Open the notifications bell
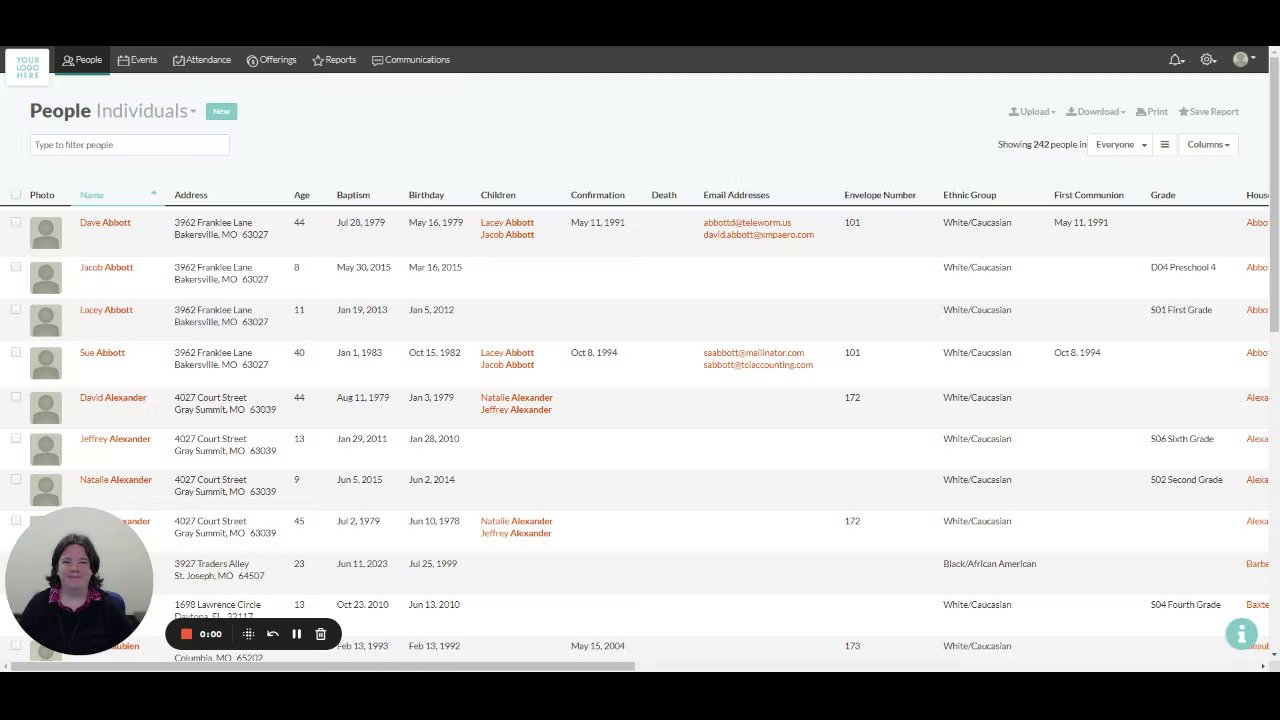Viewport: 1280px width, 720px height. tap(1176, 60)
